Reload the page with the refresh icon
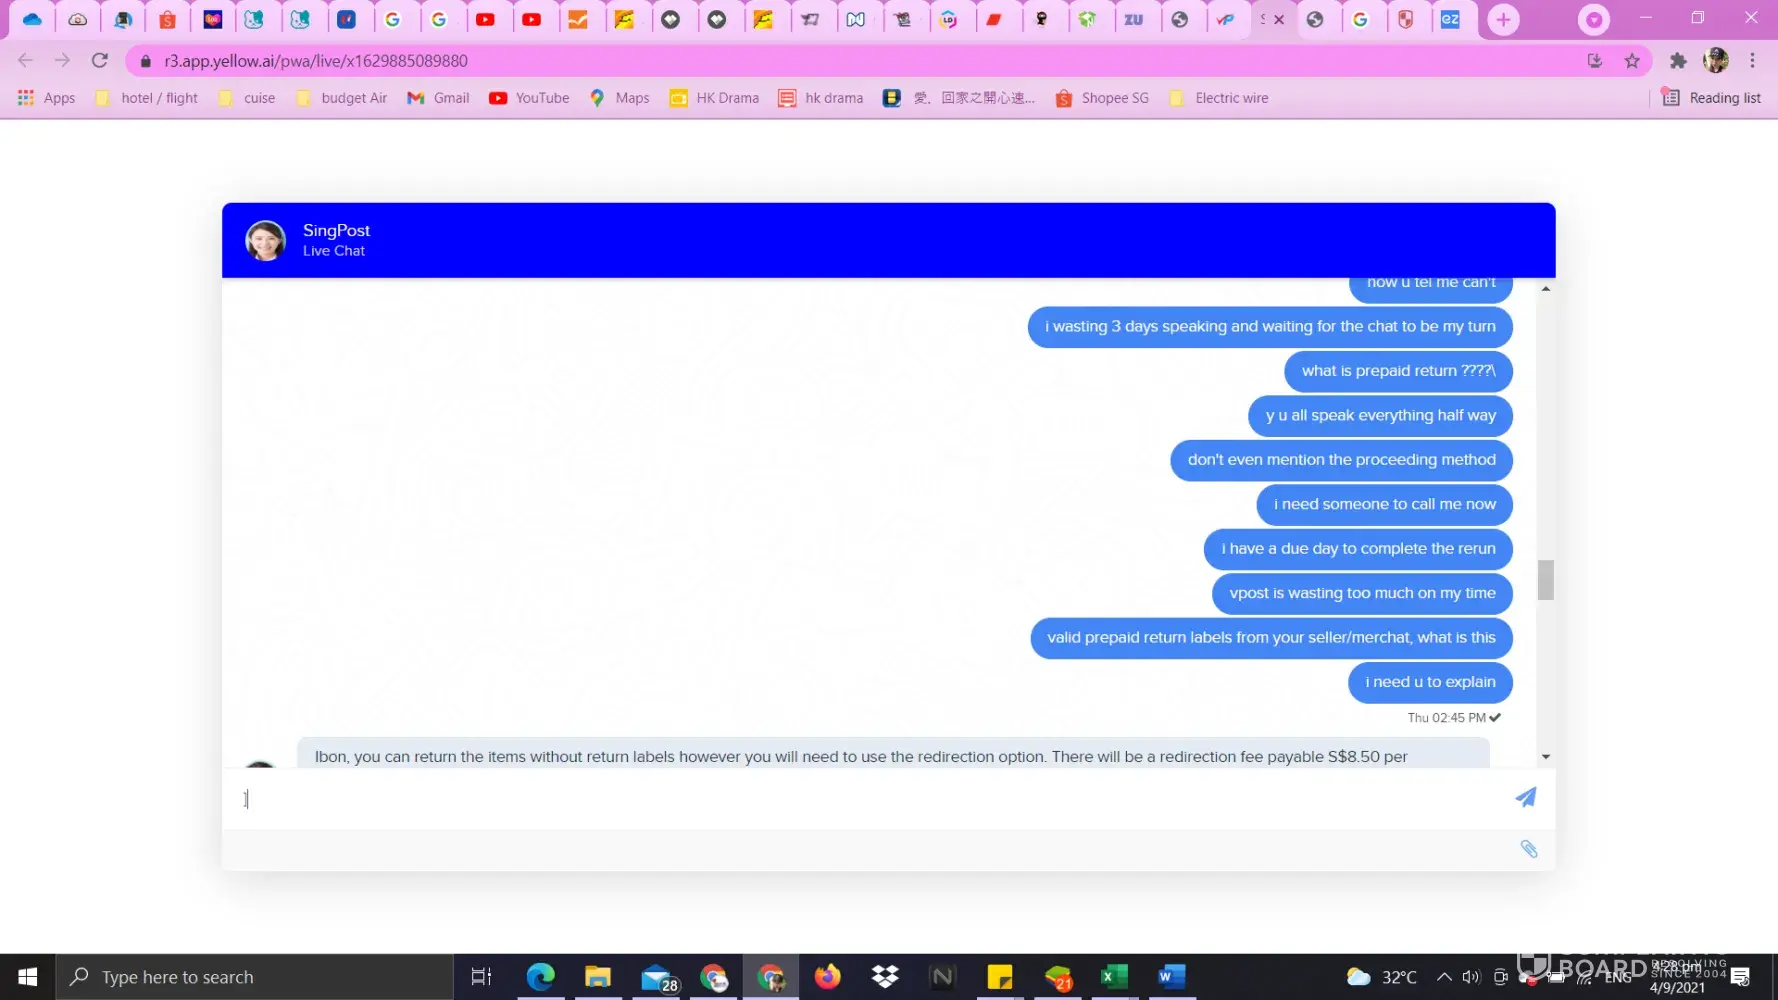Viewport: 1778px width, 1000px height. [x=100, y=61]
